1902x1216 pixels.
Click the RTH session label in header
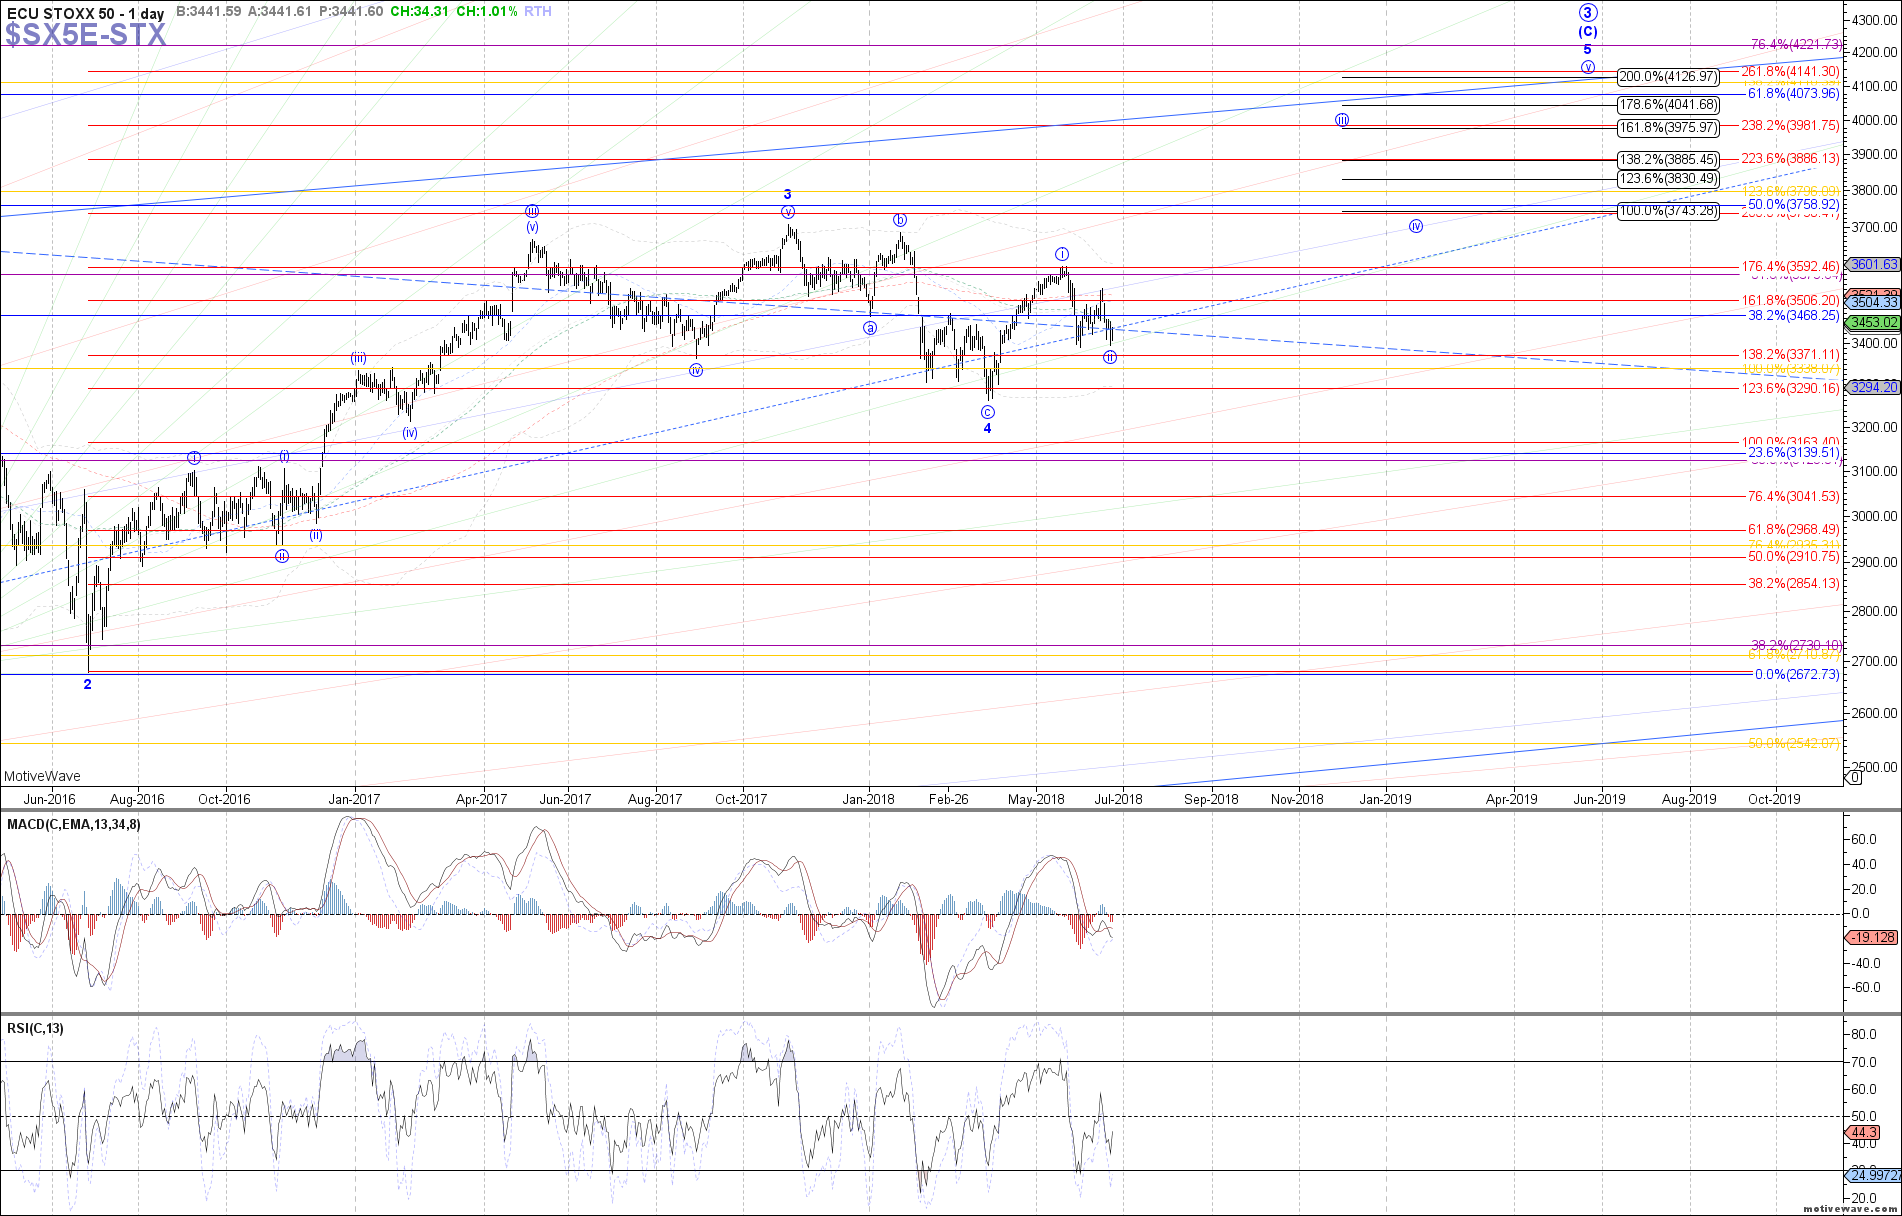click(x=537, y=11)
